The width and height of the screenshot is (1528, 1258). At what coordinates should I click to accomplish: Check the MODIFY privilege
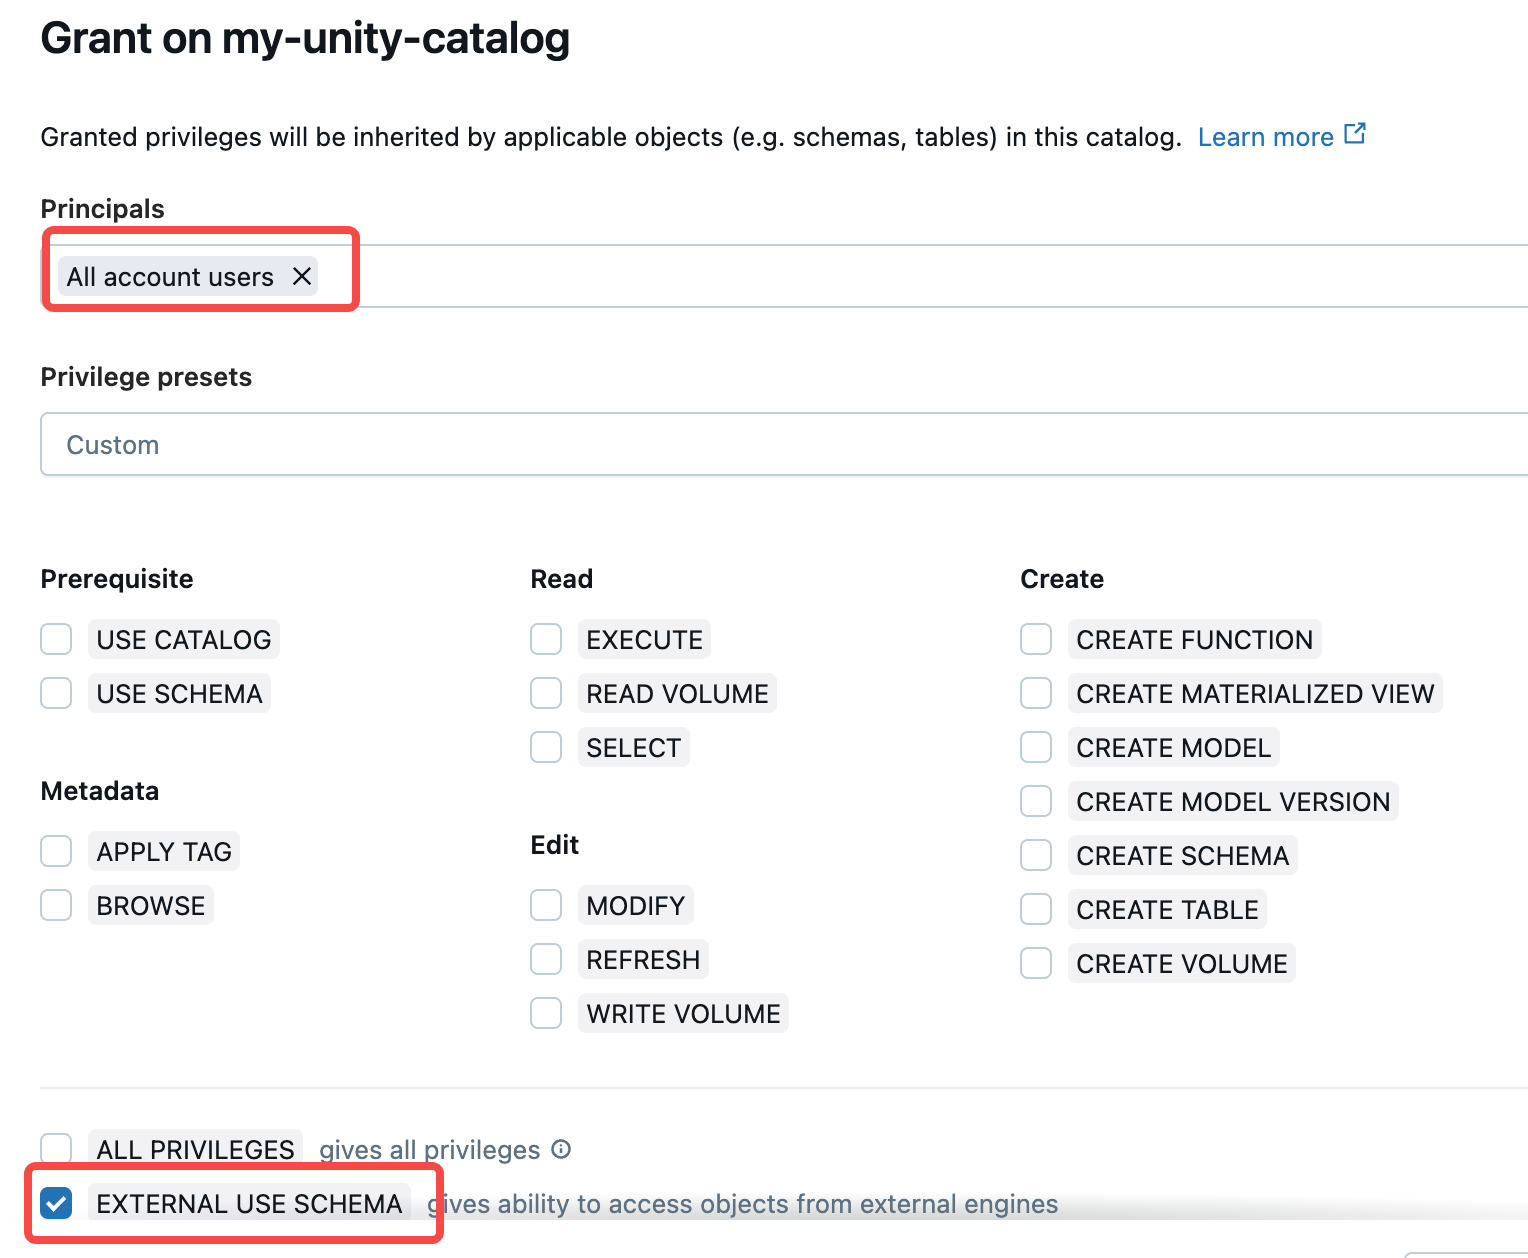tap(546, 904)
